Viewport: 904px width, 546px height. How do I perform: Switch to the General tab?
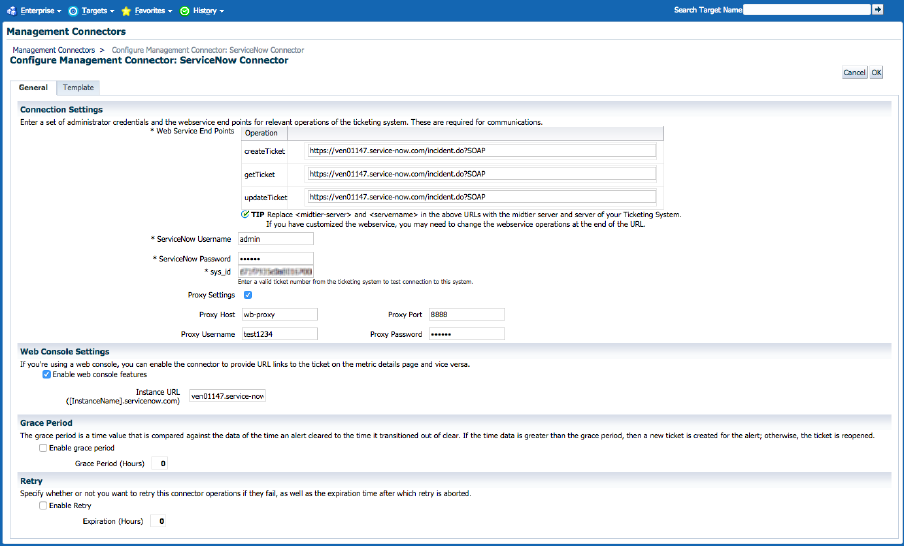(x=33, y=88)
